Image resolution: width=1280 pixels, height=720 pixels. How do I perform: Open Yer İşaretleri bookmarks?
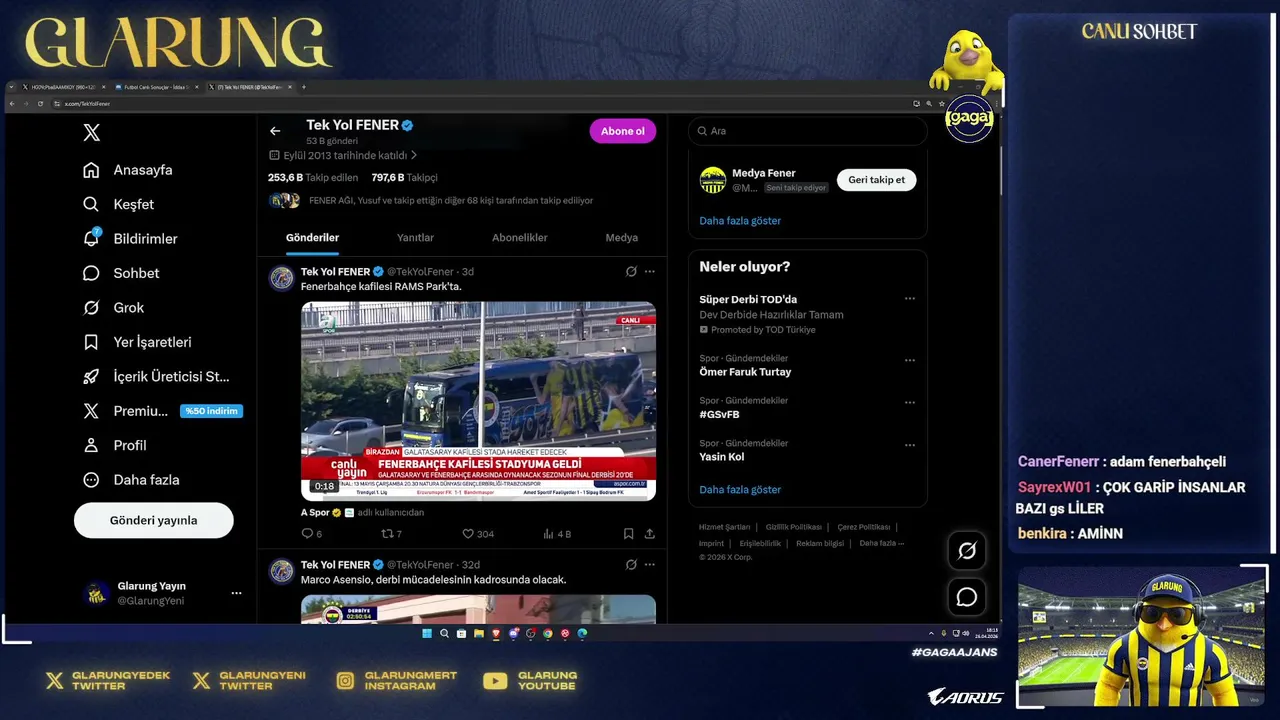(x=137, y=342)
